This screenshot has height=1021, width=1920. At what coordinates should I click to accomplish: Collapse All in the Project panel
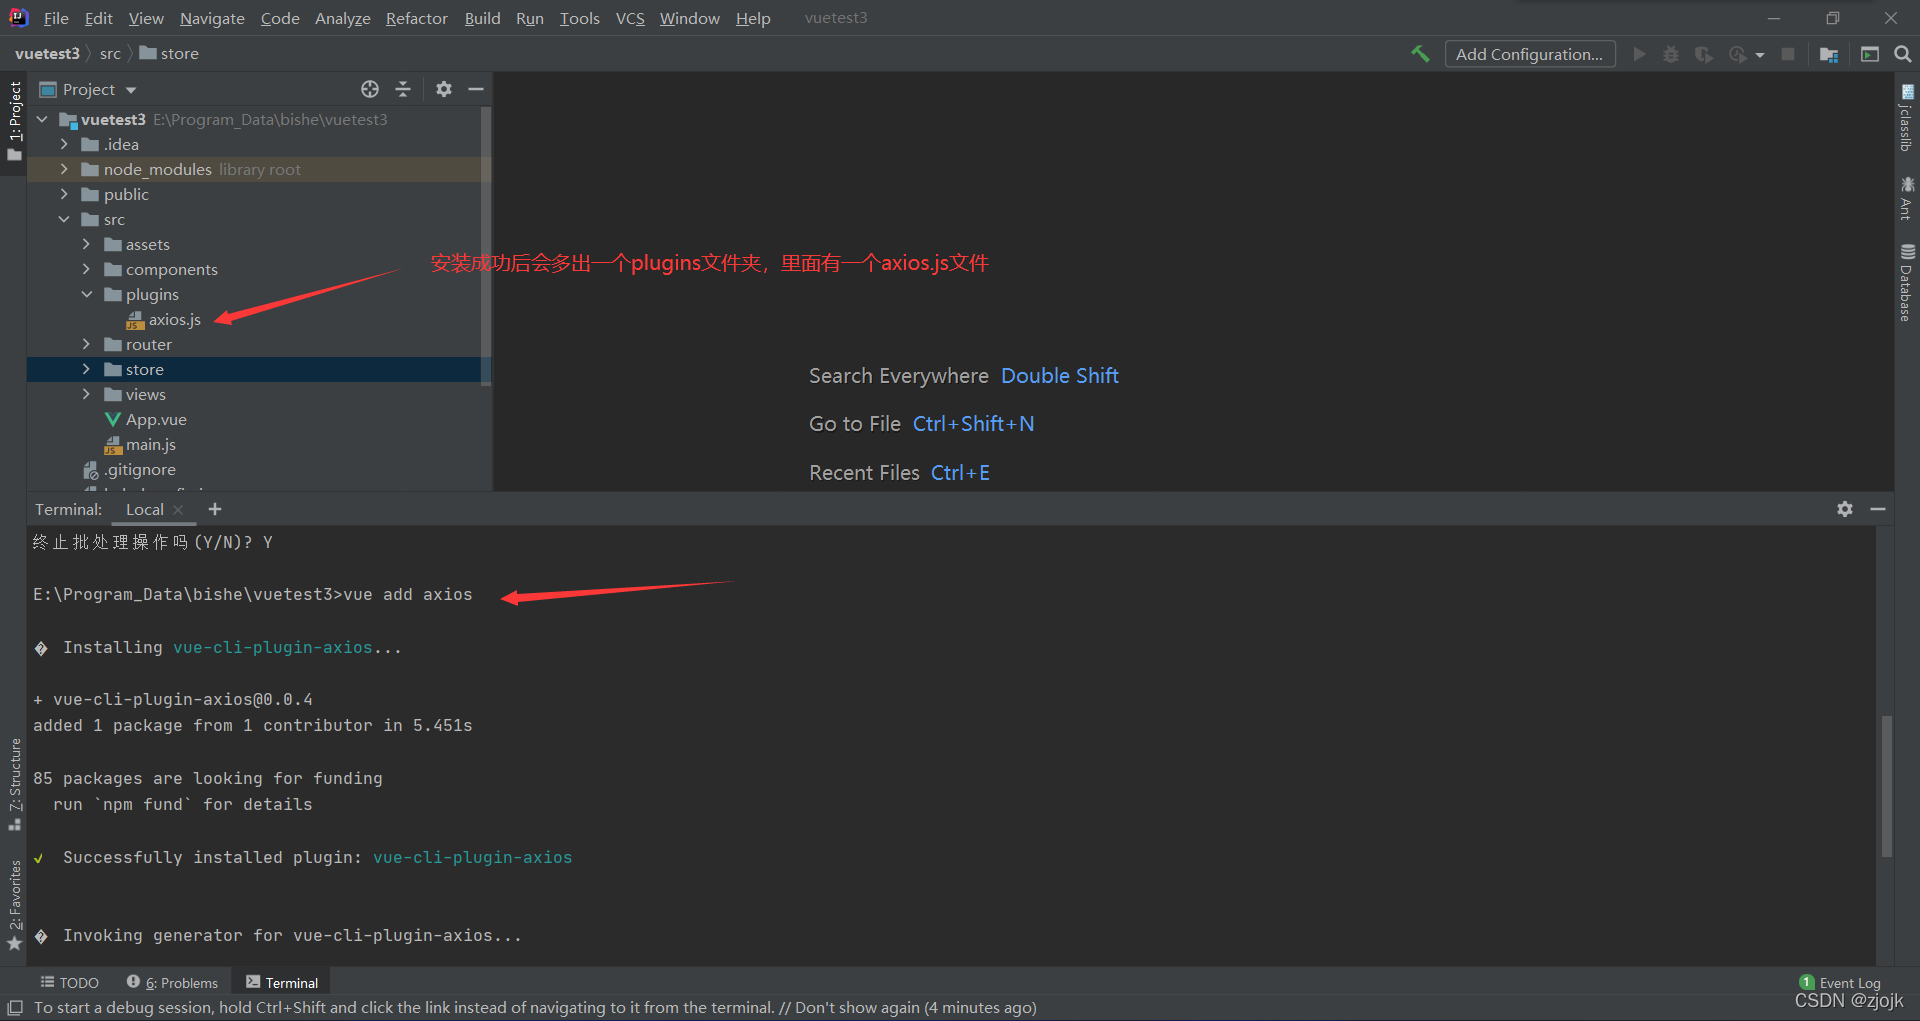click(x=403, y=89)
